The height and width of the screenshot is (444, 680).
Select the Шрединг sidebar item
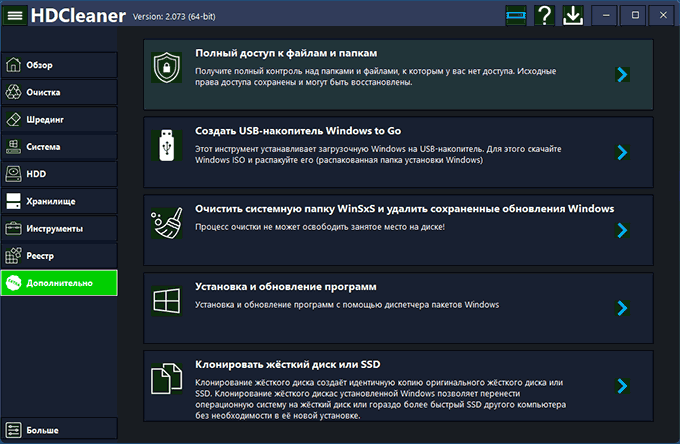[59, 119]
